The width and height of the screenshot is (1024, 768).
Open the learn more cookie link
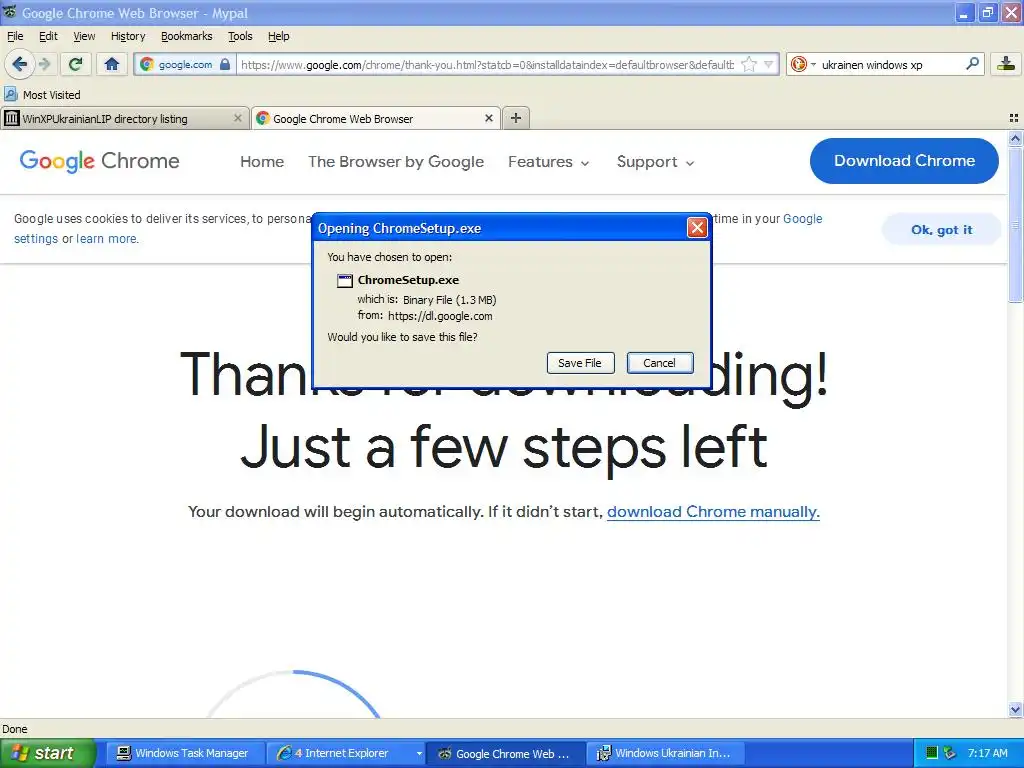106,238
